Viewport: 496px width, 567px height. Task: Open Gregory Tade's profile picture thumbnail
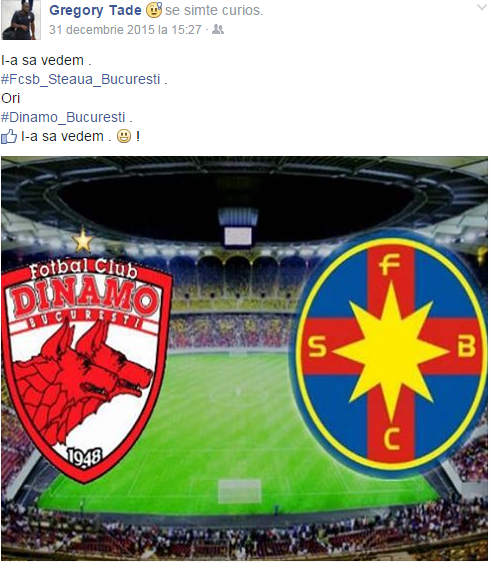coord(21,20)
